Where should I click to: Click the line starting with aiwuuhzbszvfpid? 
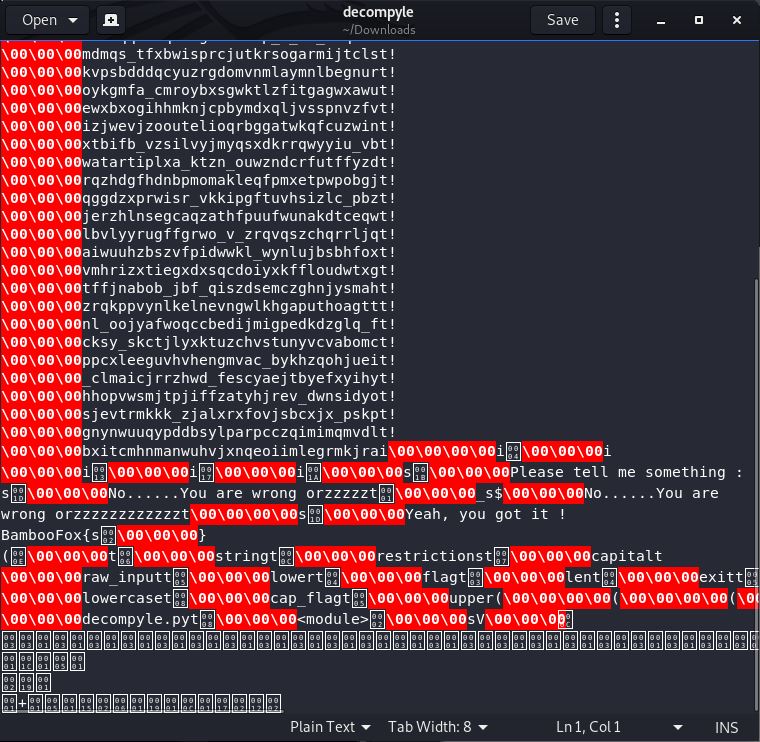pos(198,252)
